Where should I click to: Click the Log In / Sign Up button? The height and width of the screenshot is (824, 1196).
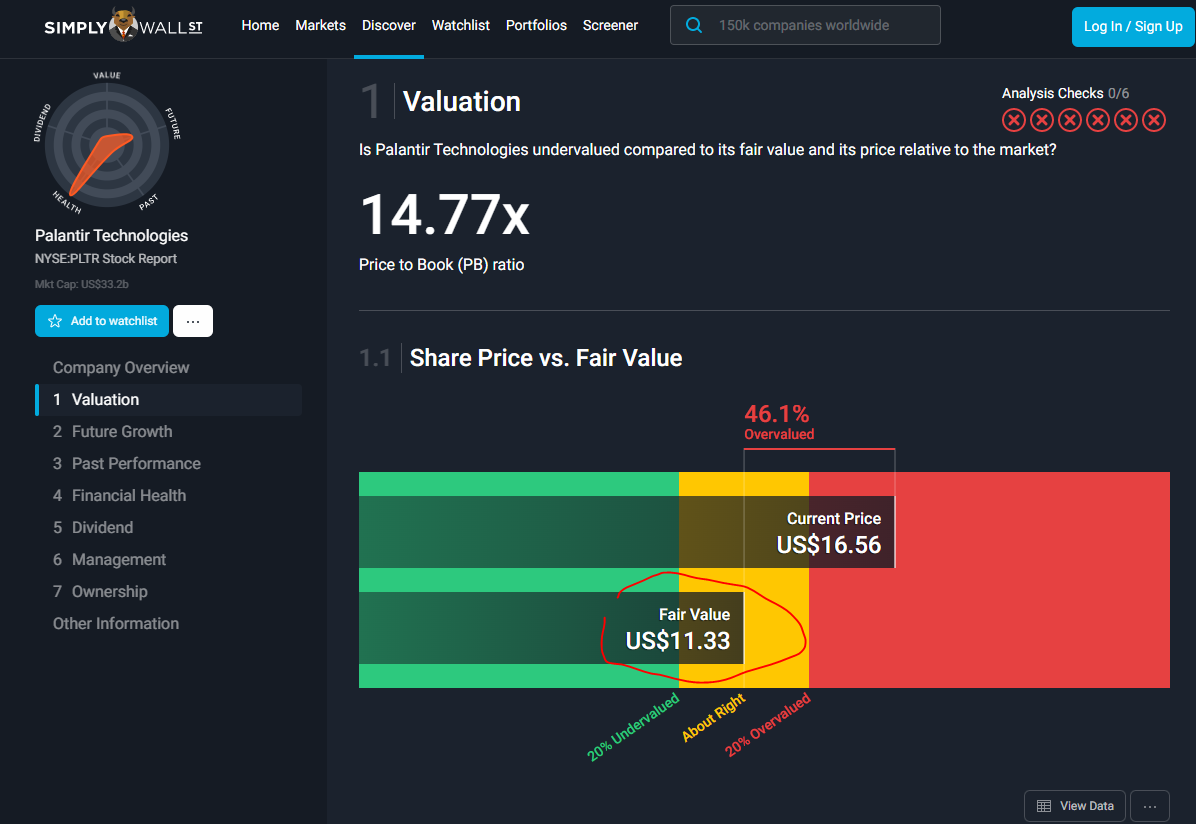(1133, 27)
